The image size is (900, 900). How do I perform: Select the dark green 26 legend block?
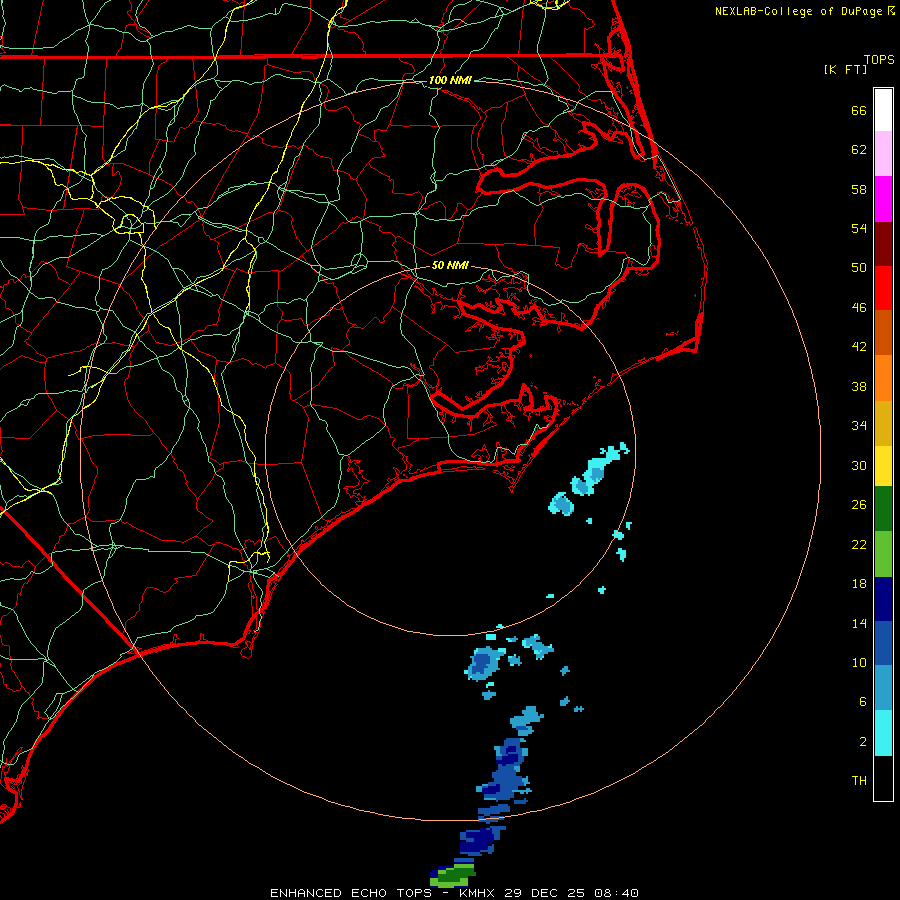tap(883, 509)
